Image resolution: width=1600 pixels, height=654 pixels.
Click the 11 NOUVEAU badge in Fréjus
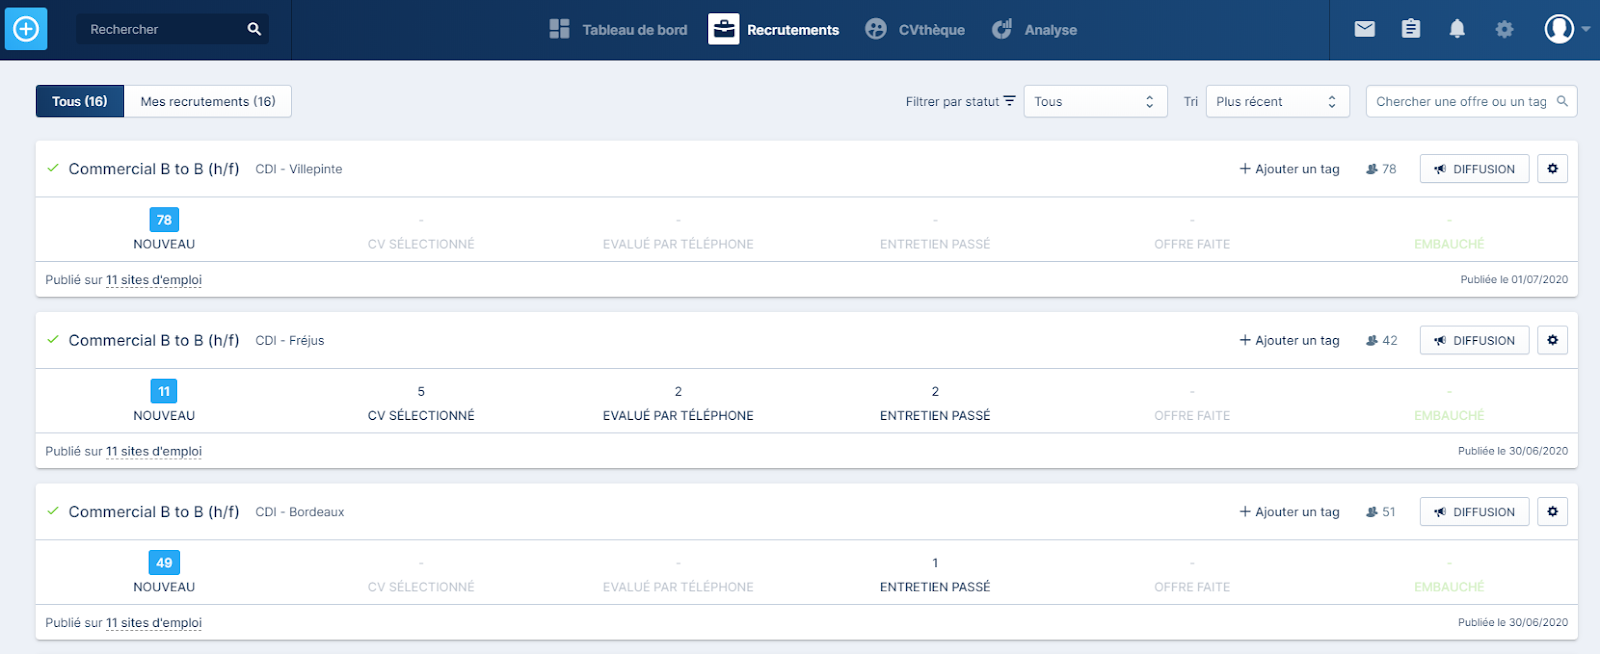click(164, 391)
